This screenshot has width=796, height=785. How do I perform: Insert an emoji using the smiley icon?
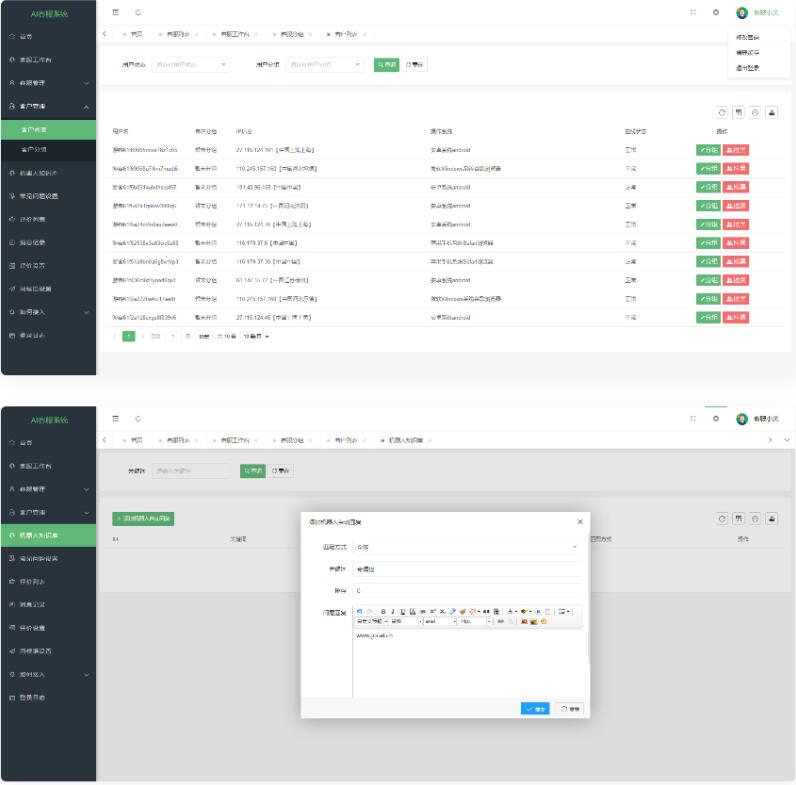click(544, 621)
